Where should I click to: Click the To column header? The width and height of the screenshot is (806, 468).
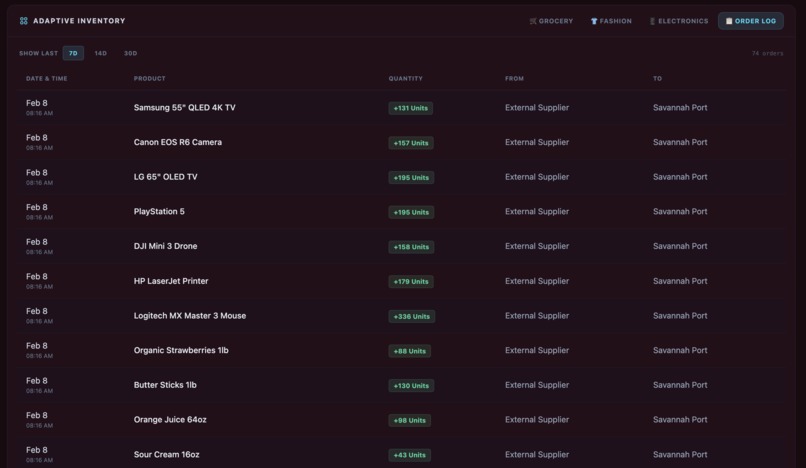(657, 79)
